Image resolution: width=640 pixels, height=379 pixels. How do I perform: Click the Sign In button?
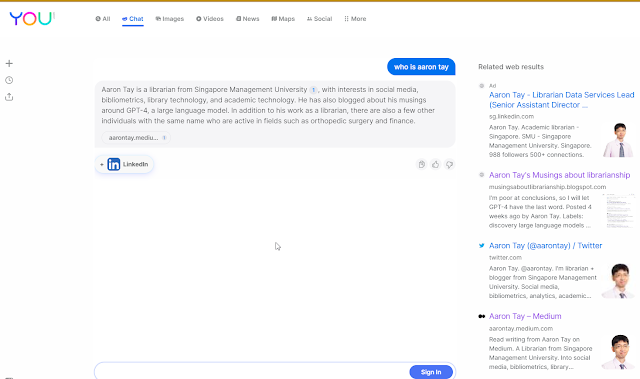pyautogui.click(x=431, y=372)
